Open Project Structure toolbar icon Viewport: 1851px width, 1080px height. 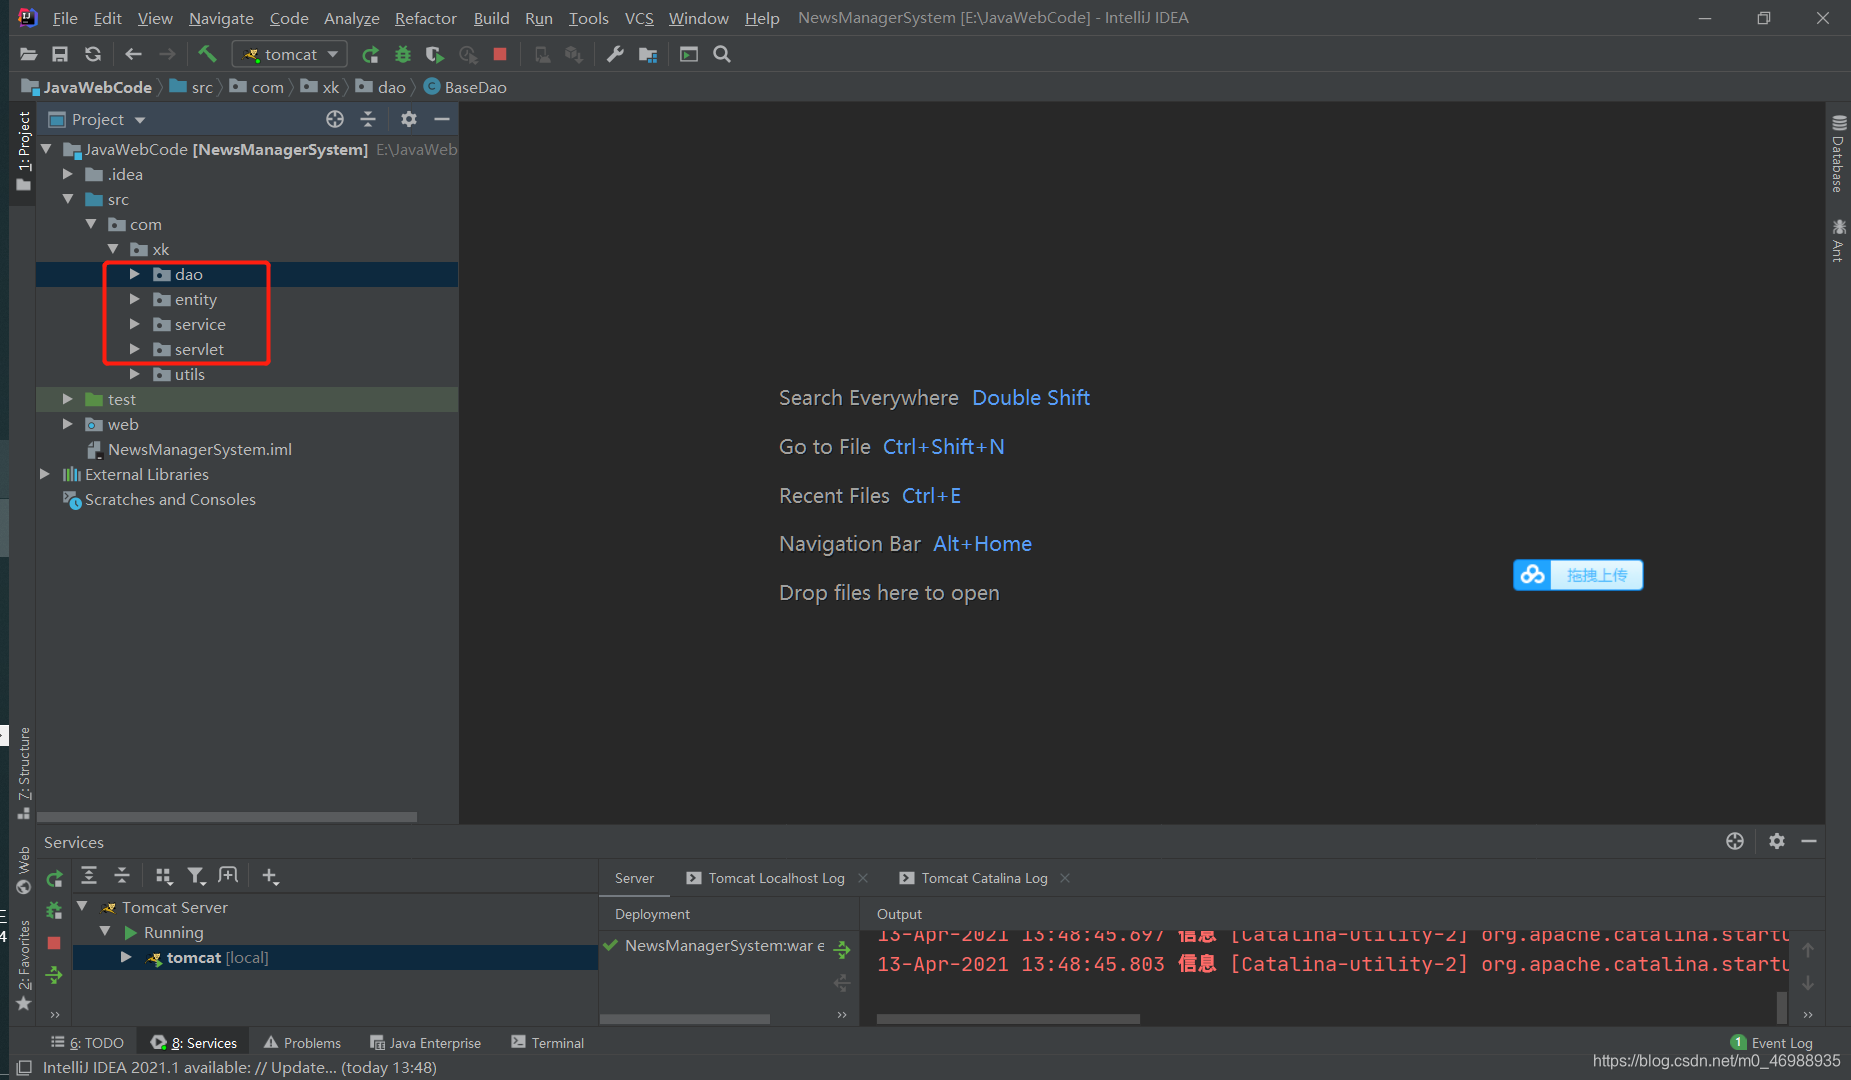648,54
